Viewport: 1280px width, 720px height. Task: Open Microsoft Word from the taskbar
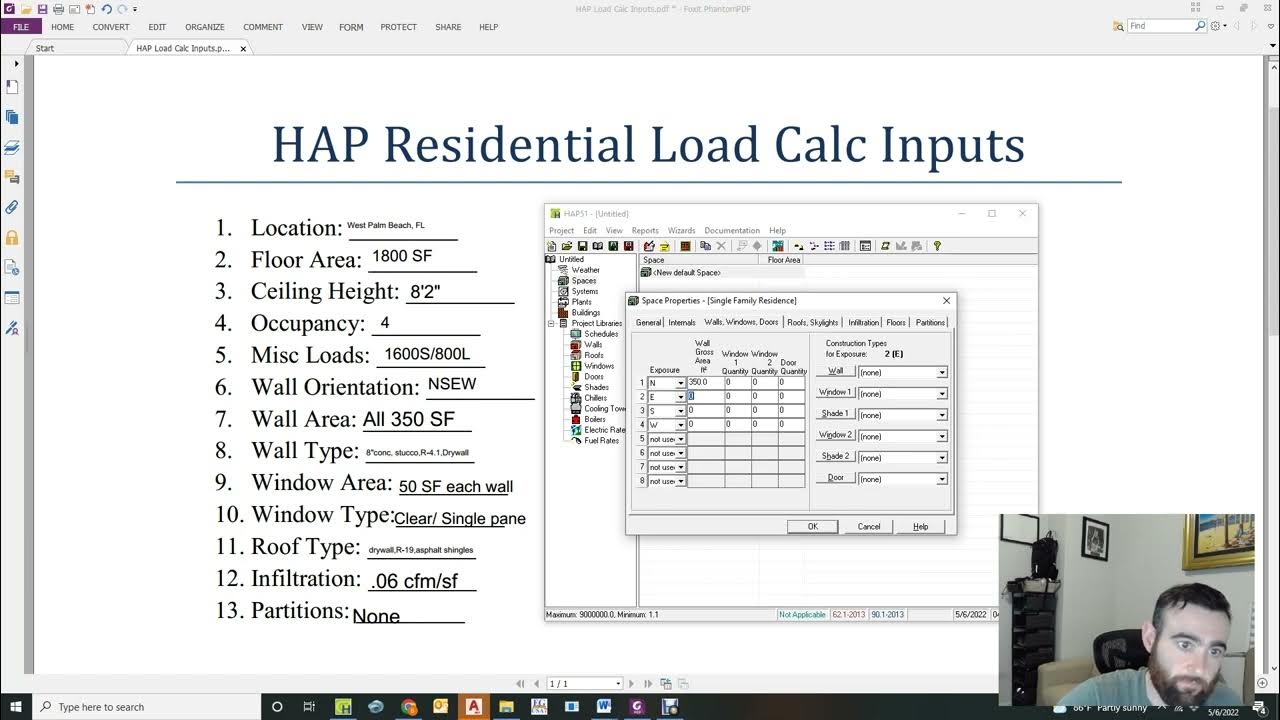[x=604, y=707]
